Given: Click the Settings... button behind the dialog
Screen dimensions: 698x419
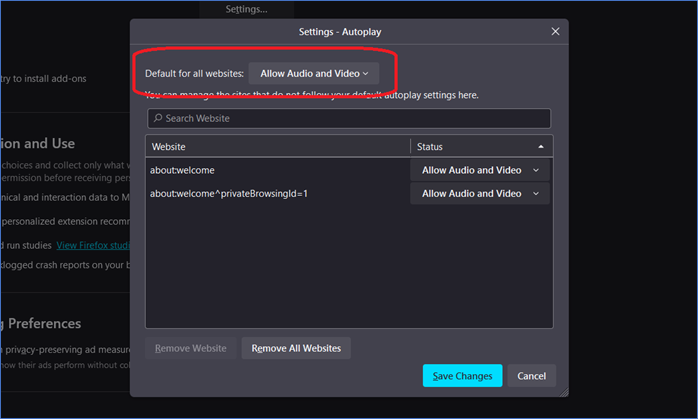Looking at the screenshot, I should (246, 9).
